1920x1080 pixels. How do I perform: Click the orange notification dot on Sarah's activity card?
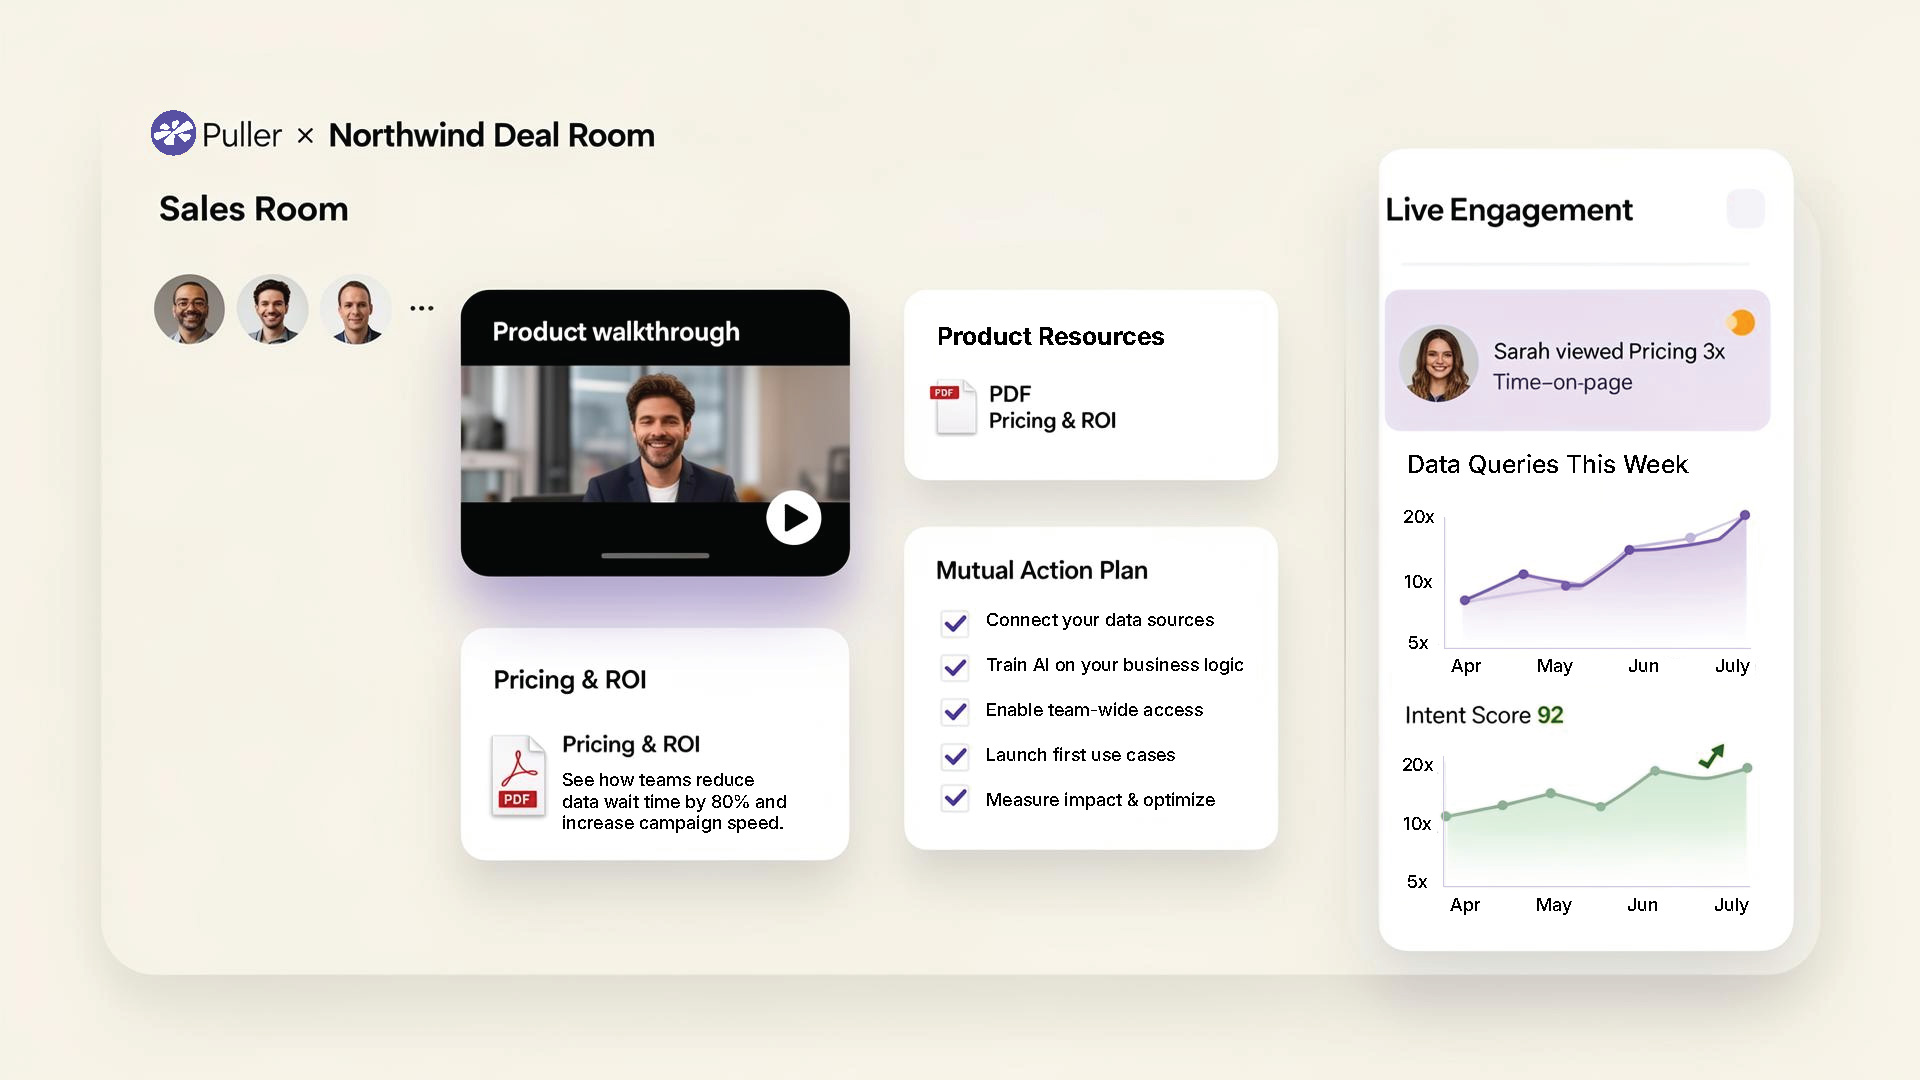(x=1742, y=322)
